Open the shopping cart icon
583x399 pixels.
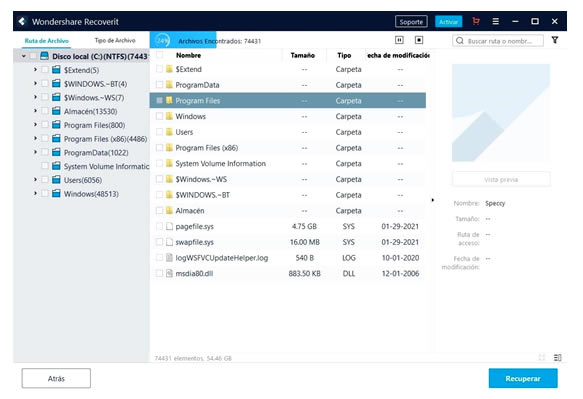pyautogui.click(x=476, y=21)
